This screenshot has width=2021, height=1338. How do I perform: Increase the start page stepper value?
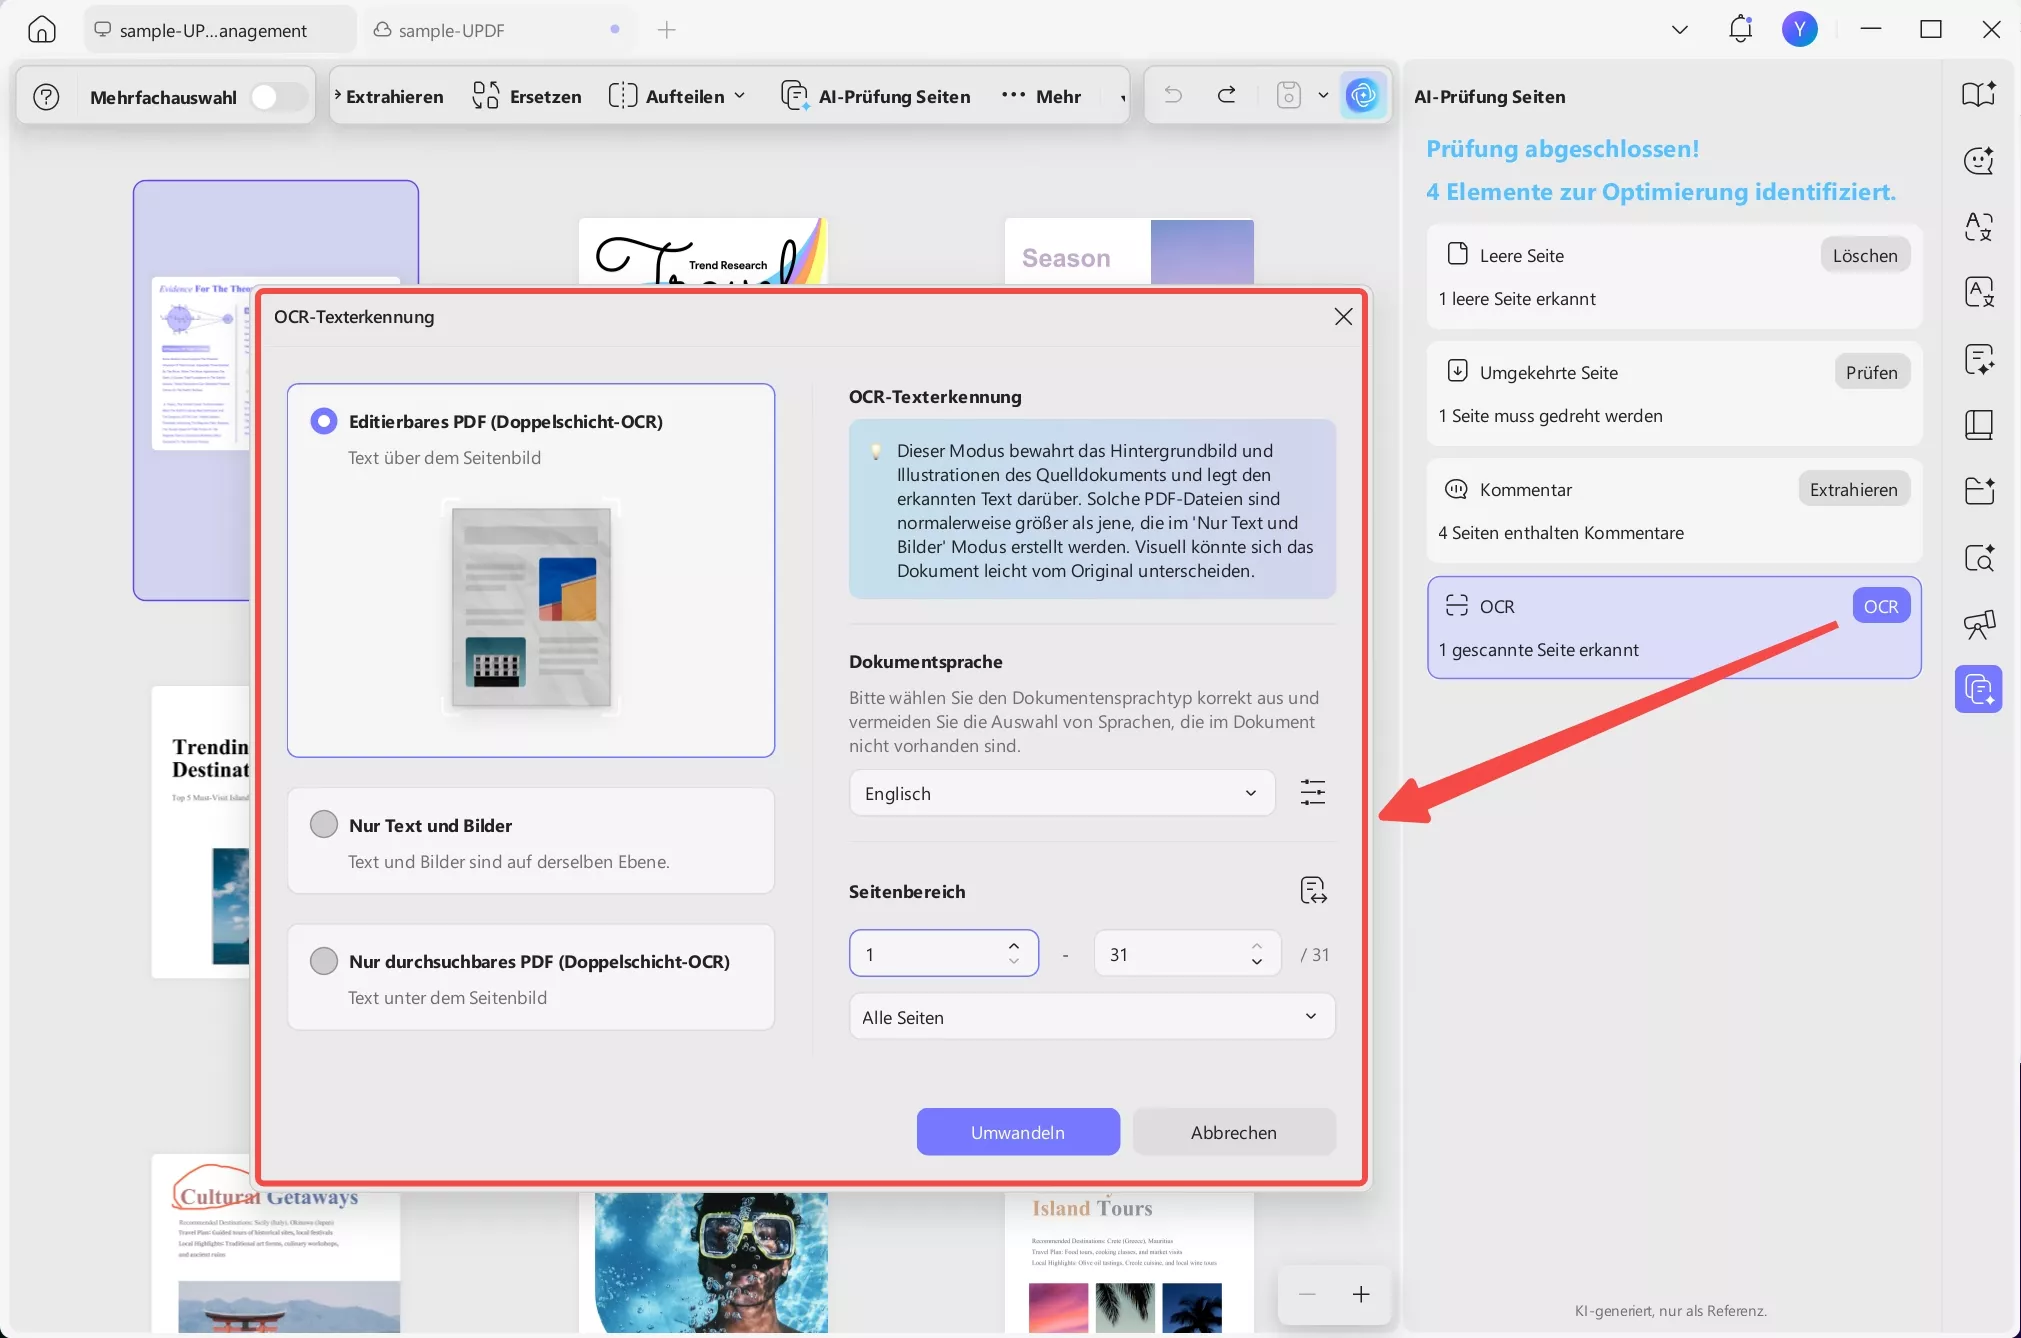1014,945
